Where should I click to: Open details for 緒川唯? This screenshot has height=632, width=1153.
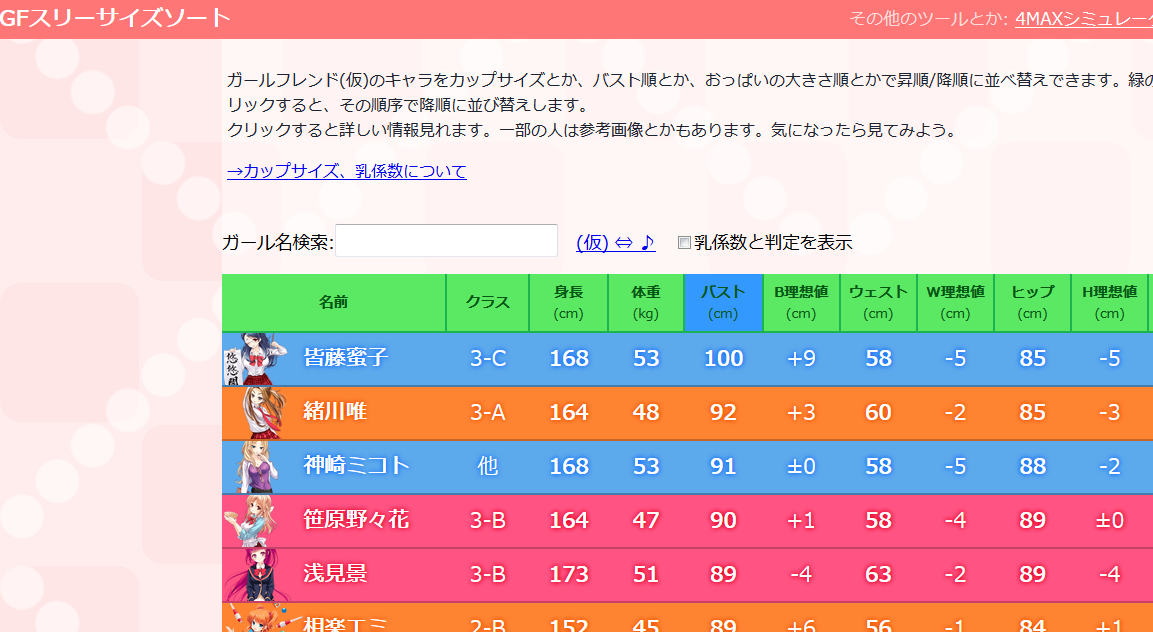pos(335,412)
